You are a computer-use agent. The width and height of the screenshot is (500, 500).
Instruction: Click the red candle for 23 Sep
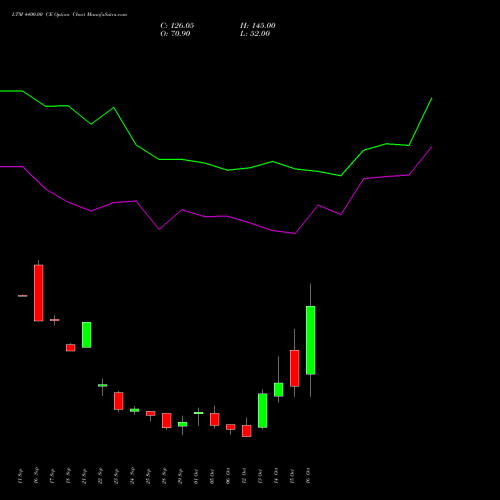(x=119, y=401)
